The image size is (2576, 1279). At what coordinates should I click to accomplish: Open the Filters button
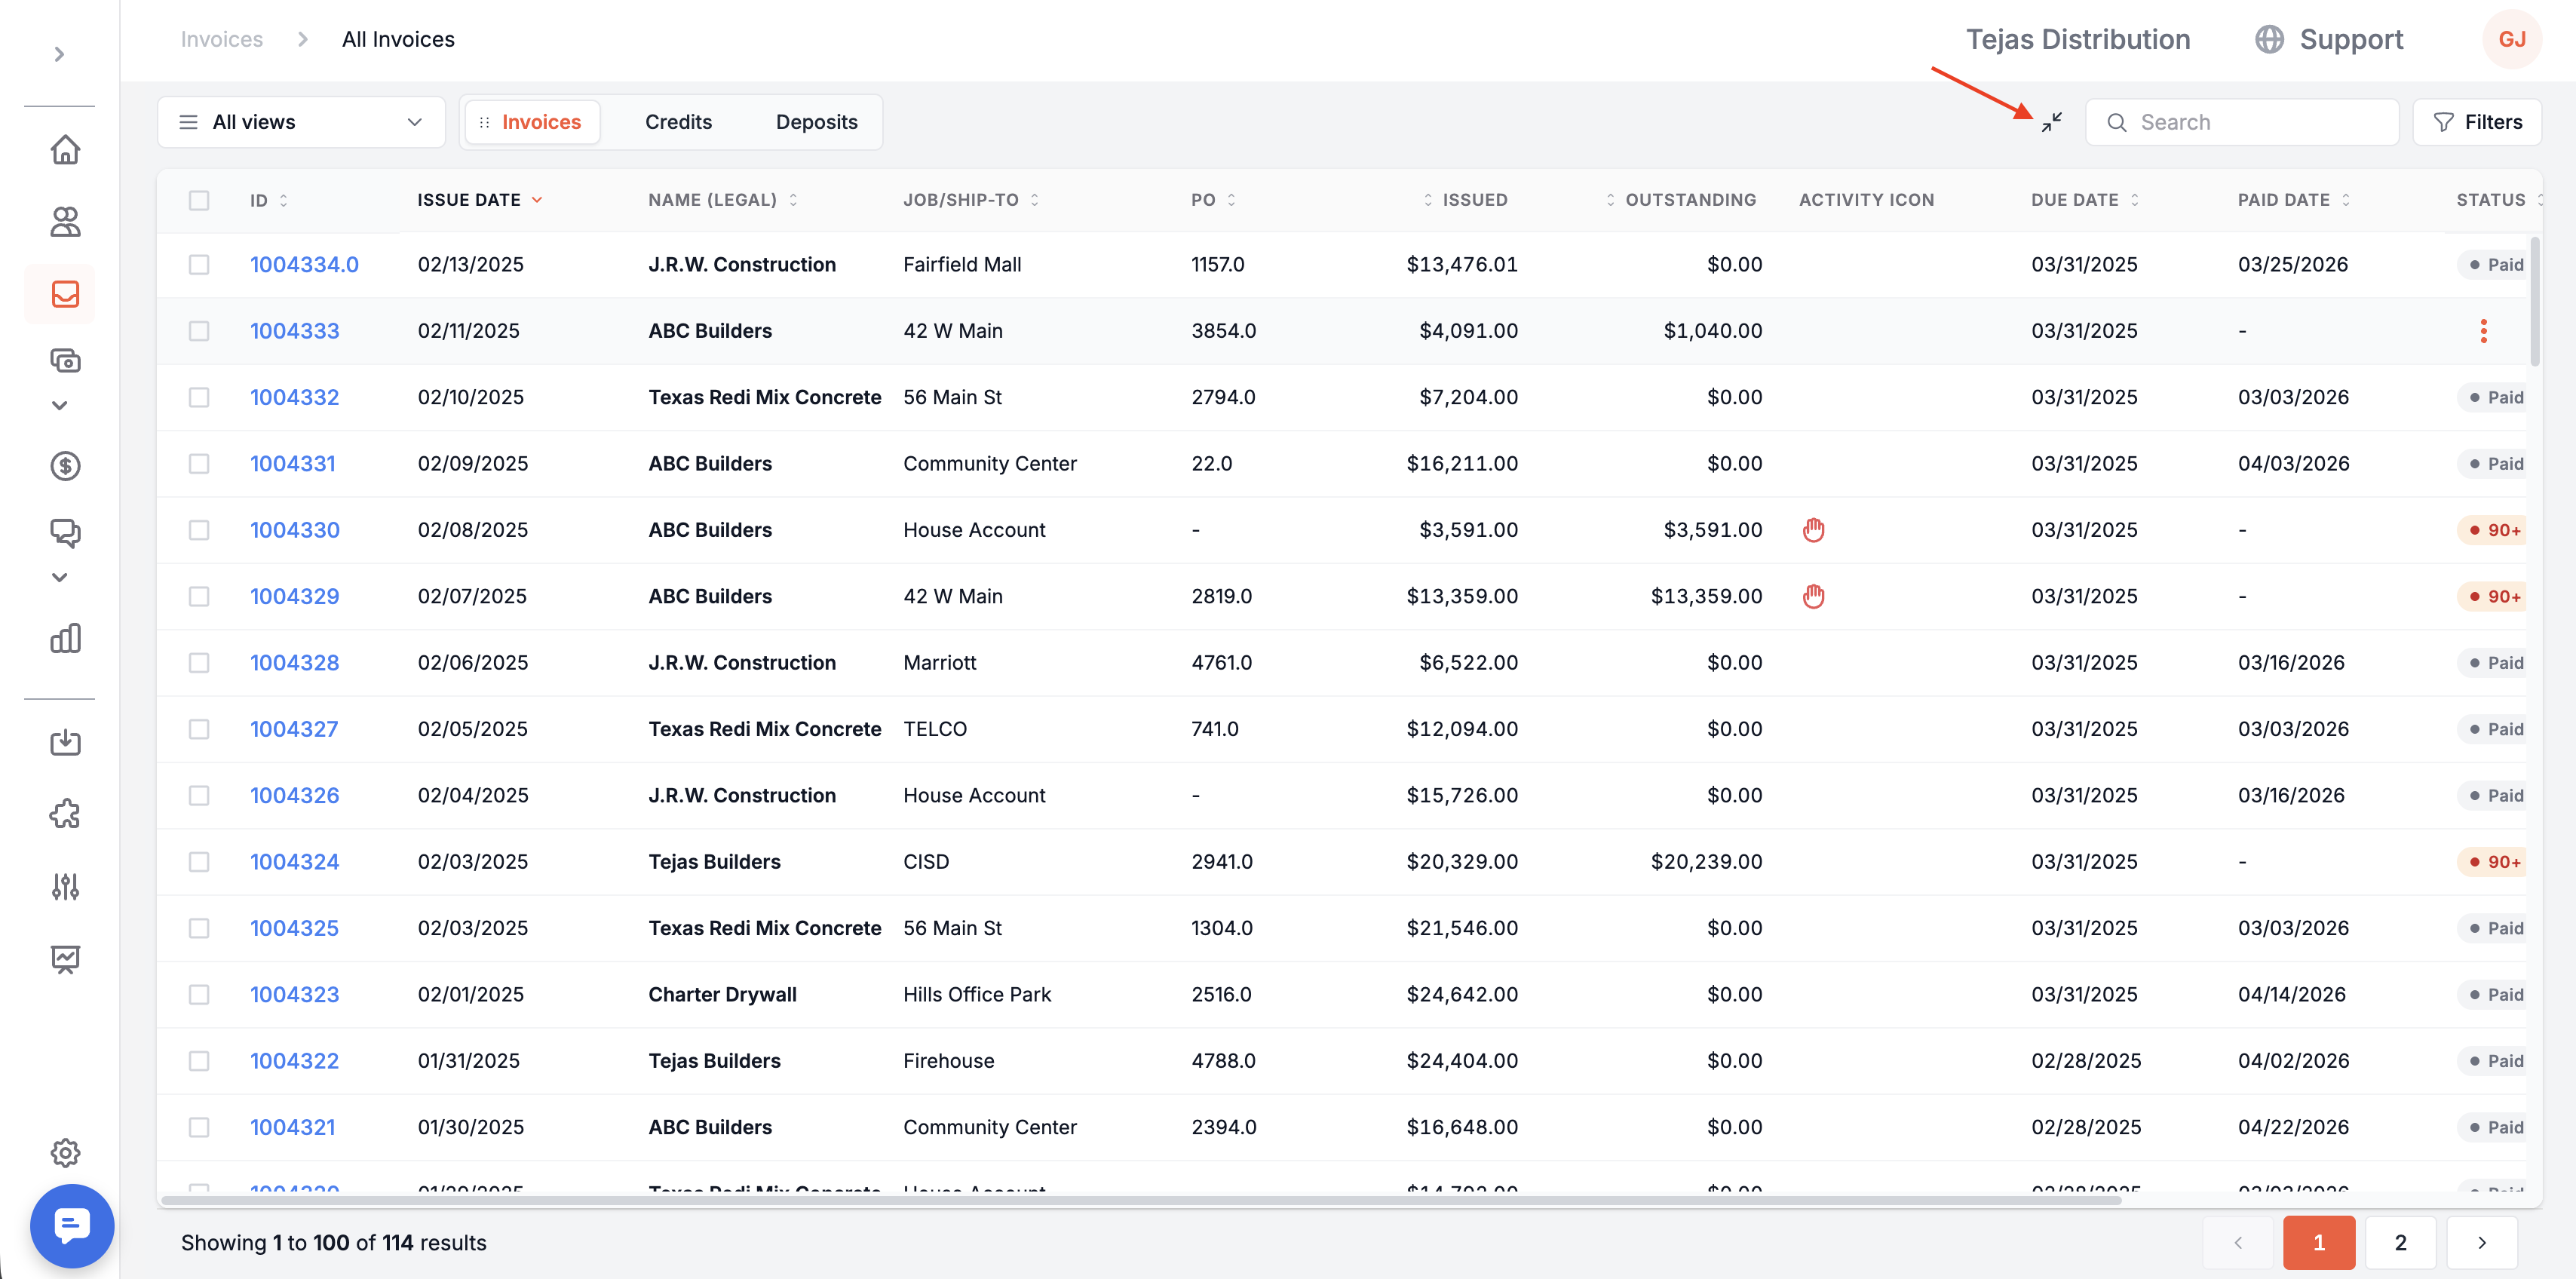(2476, 122)
